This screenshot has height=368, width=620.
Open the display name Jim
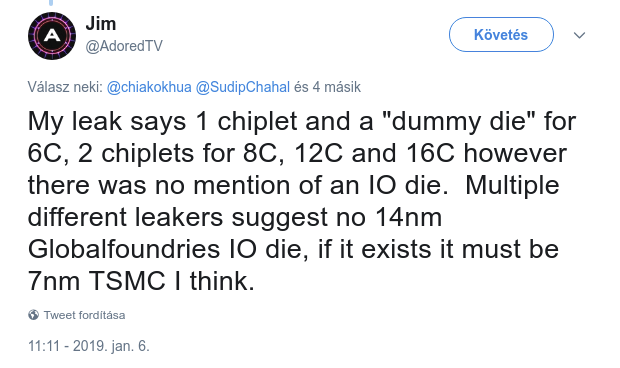[x=101, y=24]
